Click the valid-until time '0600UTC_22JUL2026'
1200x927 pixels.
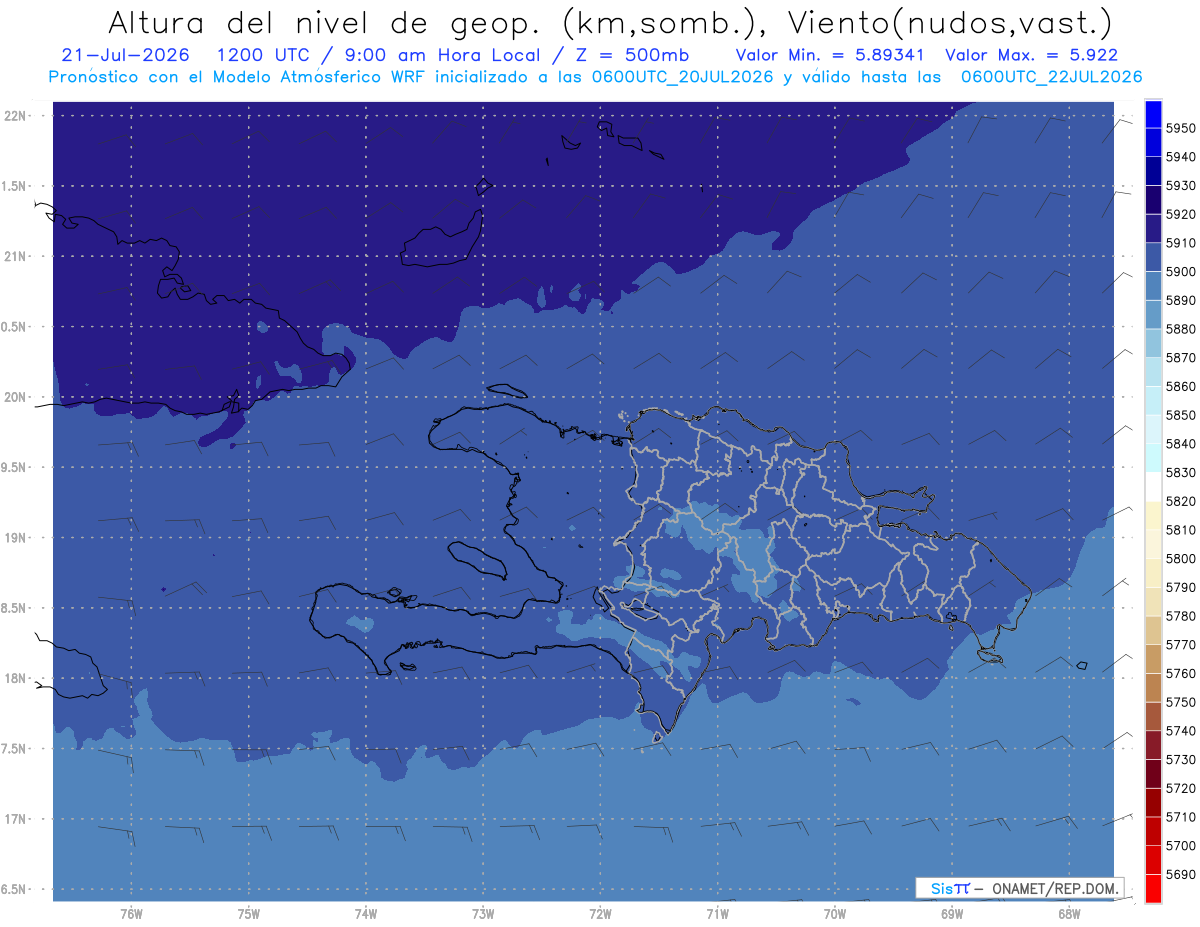[x=1051, y=76]
